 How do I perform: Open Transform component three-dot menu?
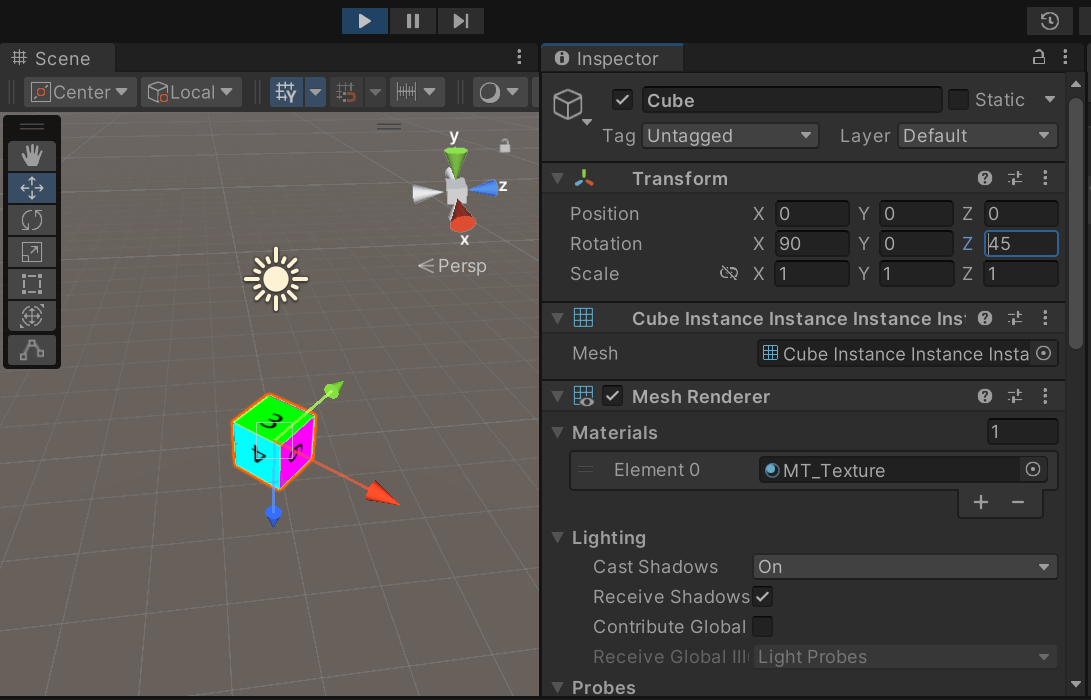pyautogui.click(x=1045, y=178)
